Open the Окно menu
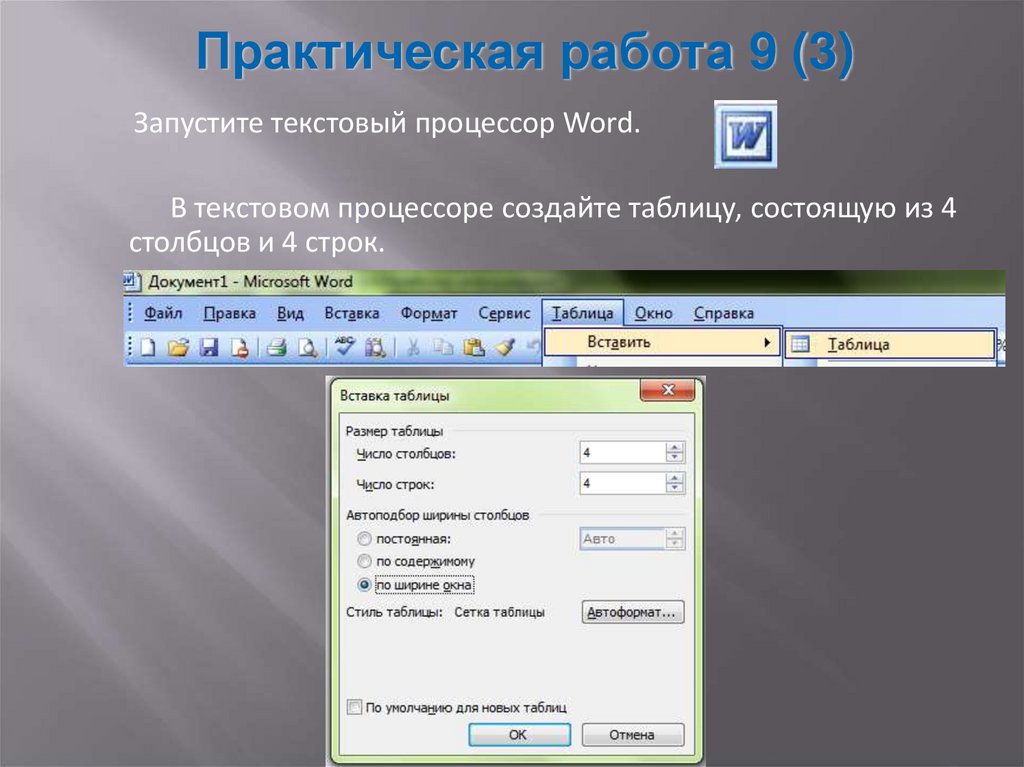Image resolution: width=1024 pixels, height=767 pixels. tap(653, 314)
